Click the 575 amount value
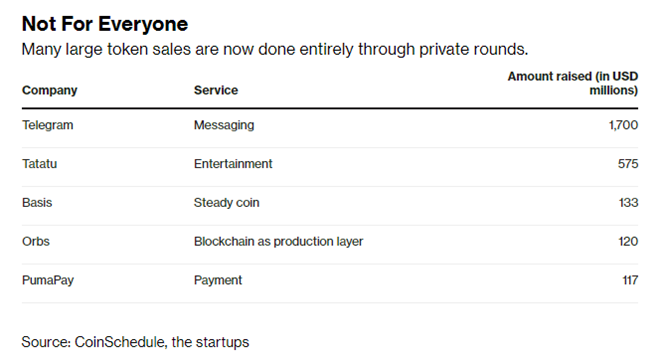 tap(628, 164)
